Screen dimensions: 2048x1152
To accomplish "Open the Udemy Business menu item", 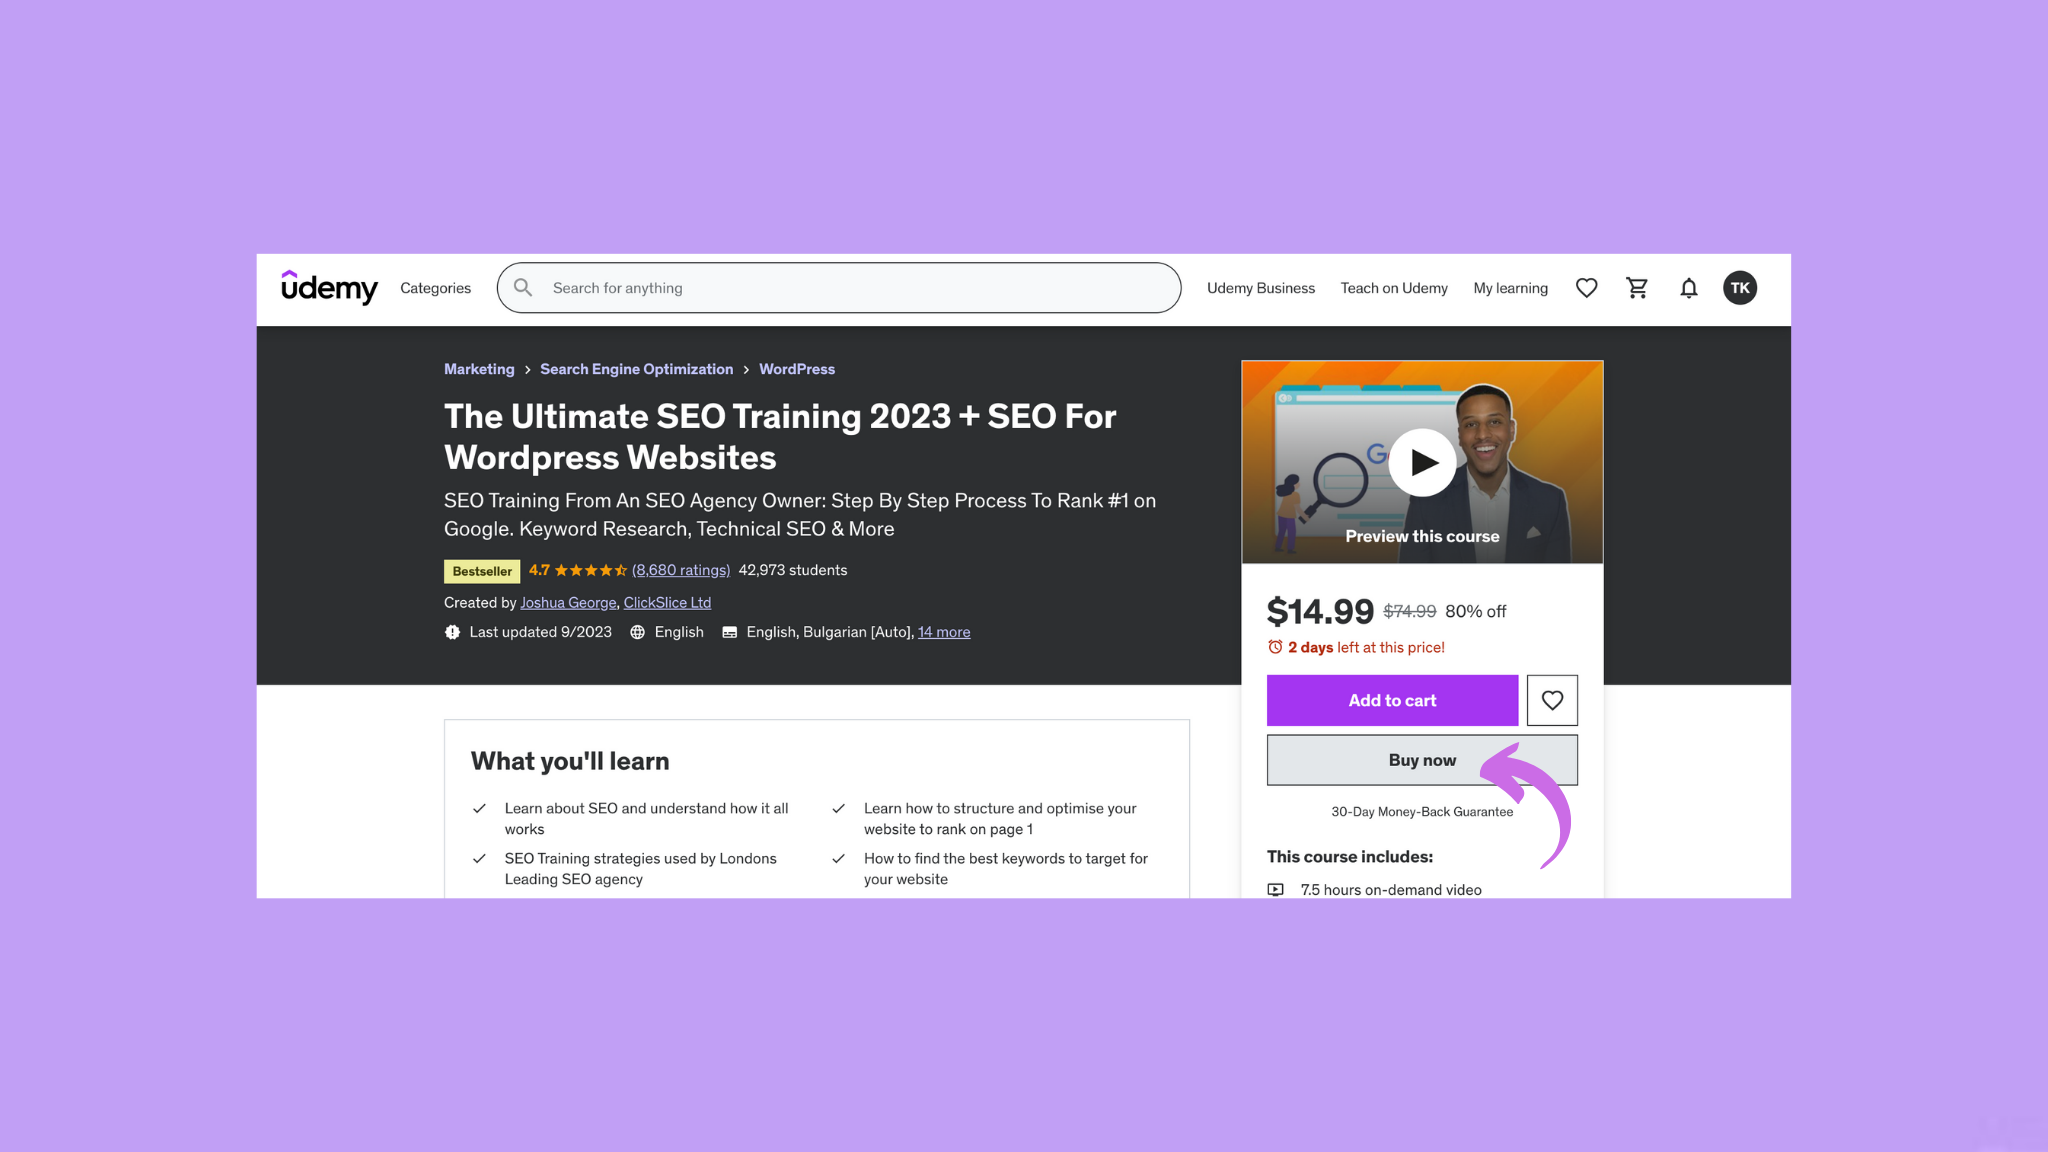I will tap(1260, 288).
